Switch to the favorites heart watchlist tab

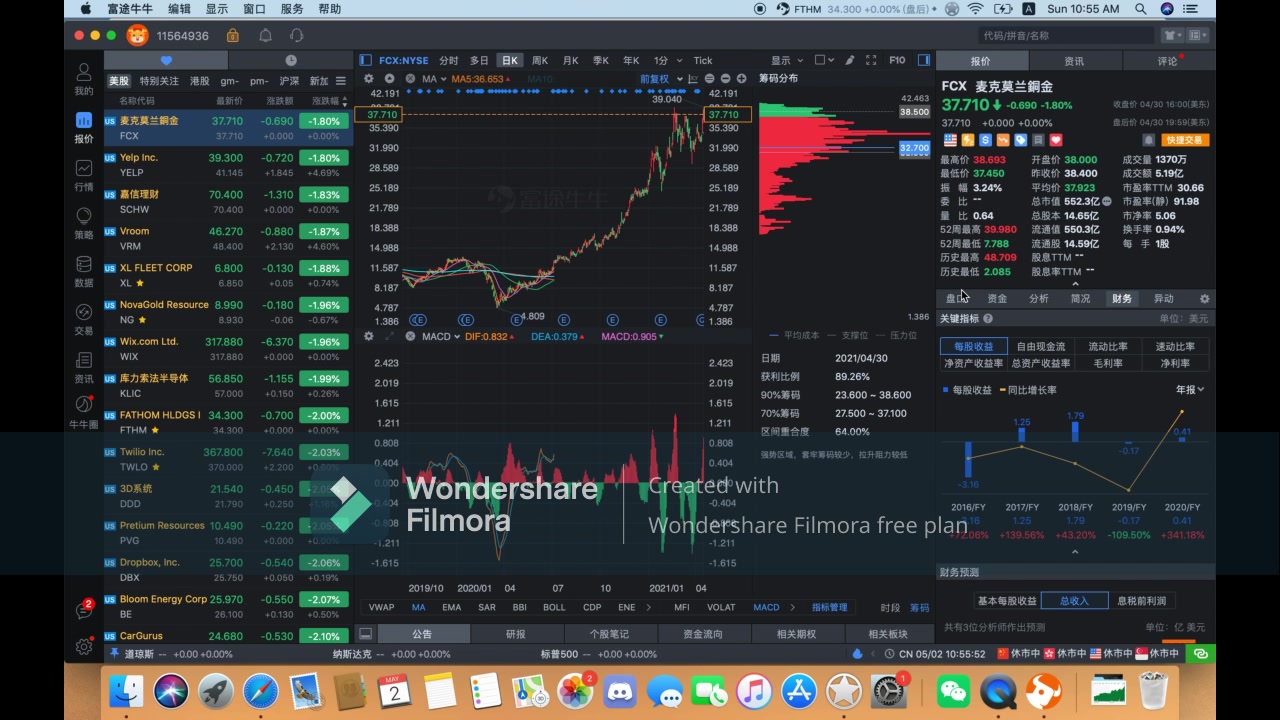[166, 60]
